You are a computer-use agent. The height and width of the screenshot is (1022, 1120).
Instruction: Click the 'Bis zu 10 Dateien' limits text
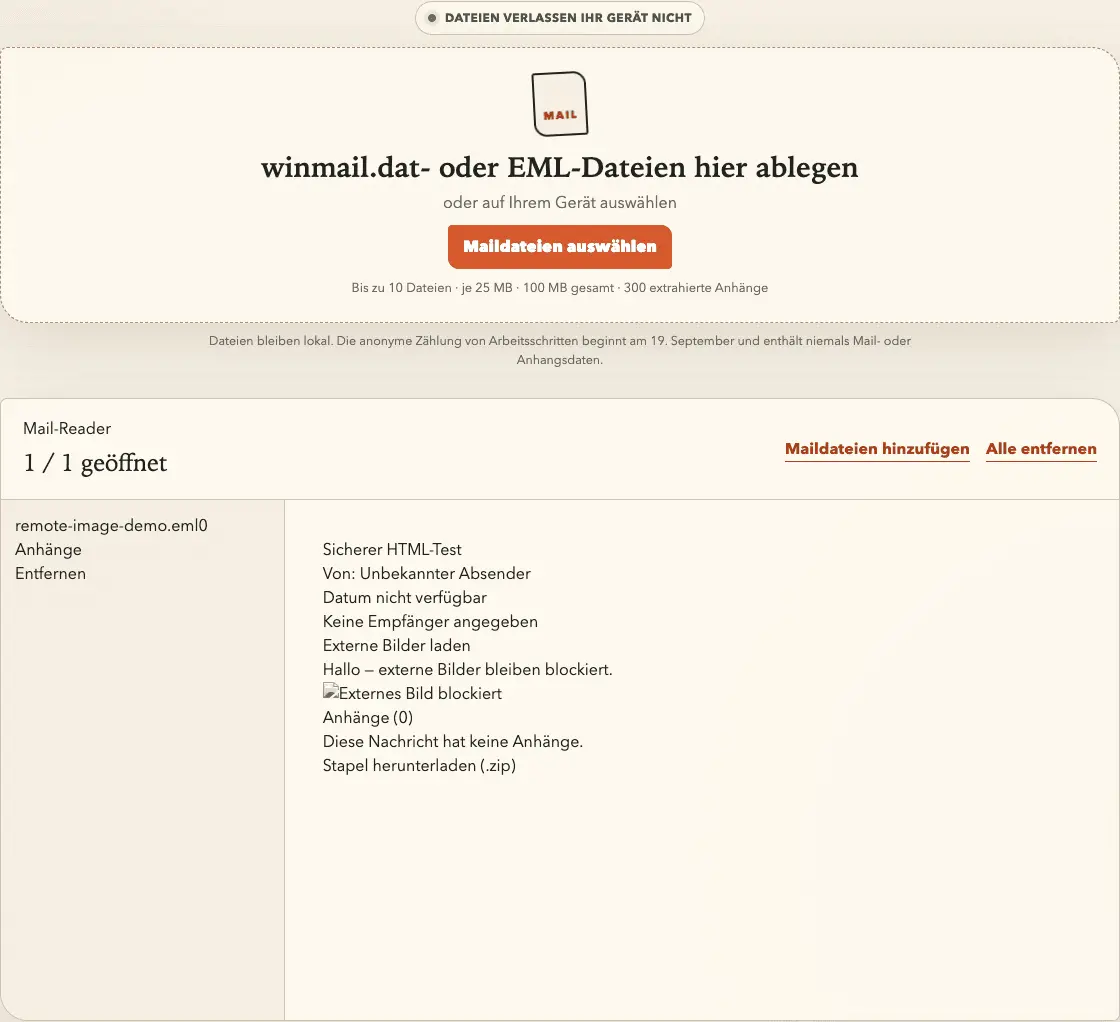pos(560,288)
